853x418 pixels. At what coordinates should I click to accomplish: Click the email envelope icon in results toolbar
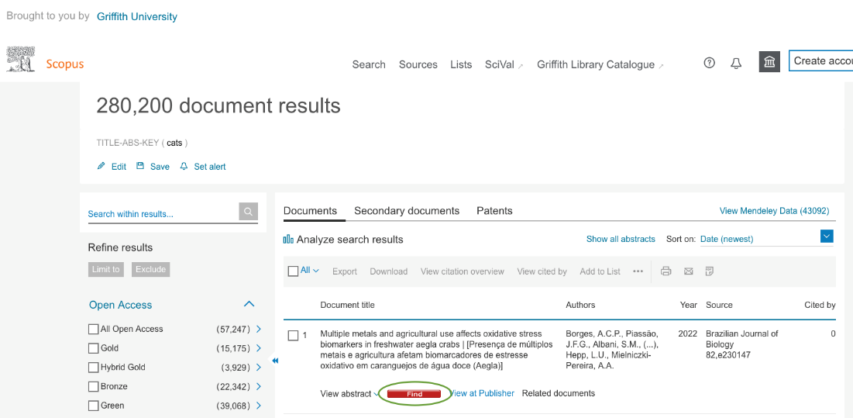(689, 271)
